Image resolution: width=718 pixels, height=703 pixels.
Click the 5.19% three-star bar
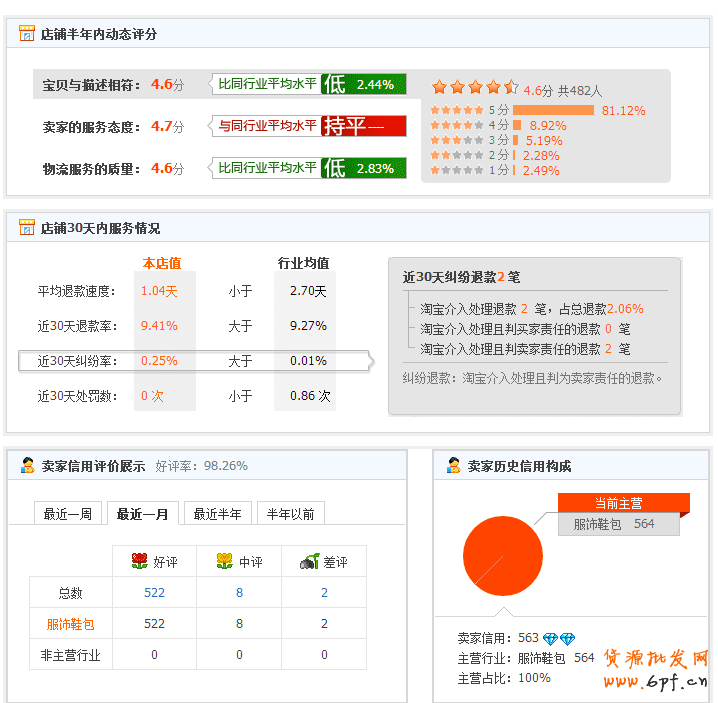coord(516,140)
